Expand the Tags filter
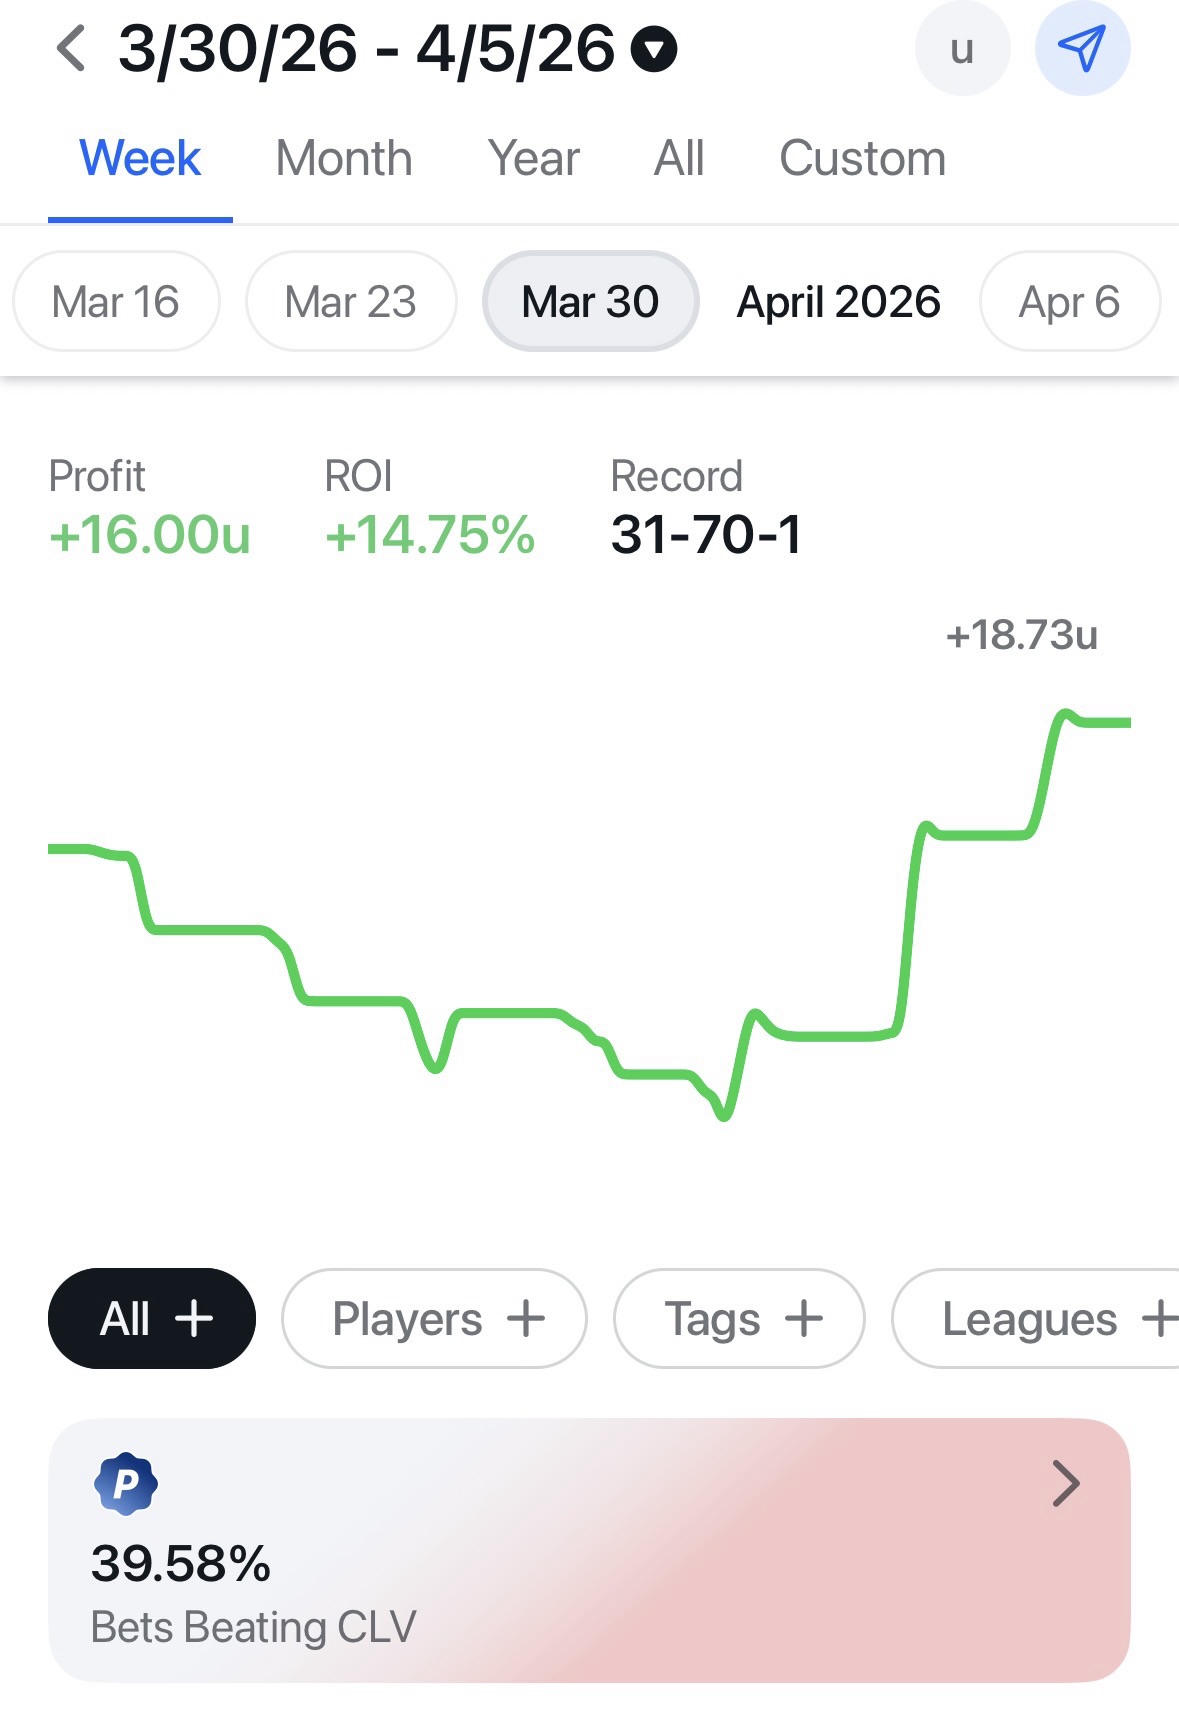This screenshot has width=1179, height=1720. (x=739, y=1319)
